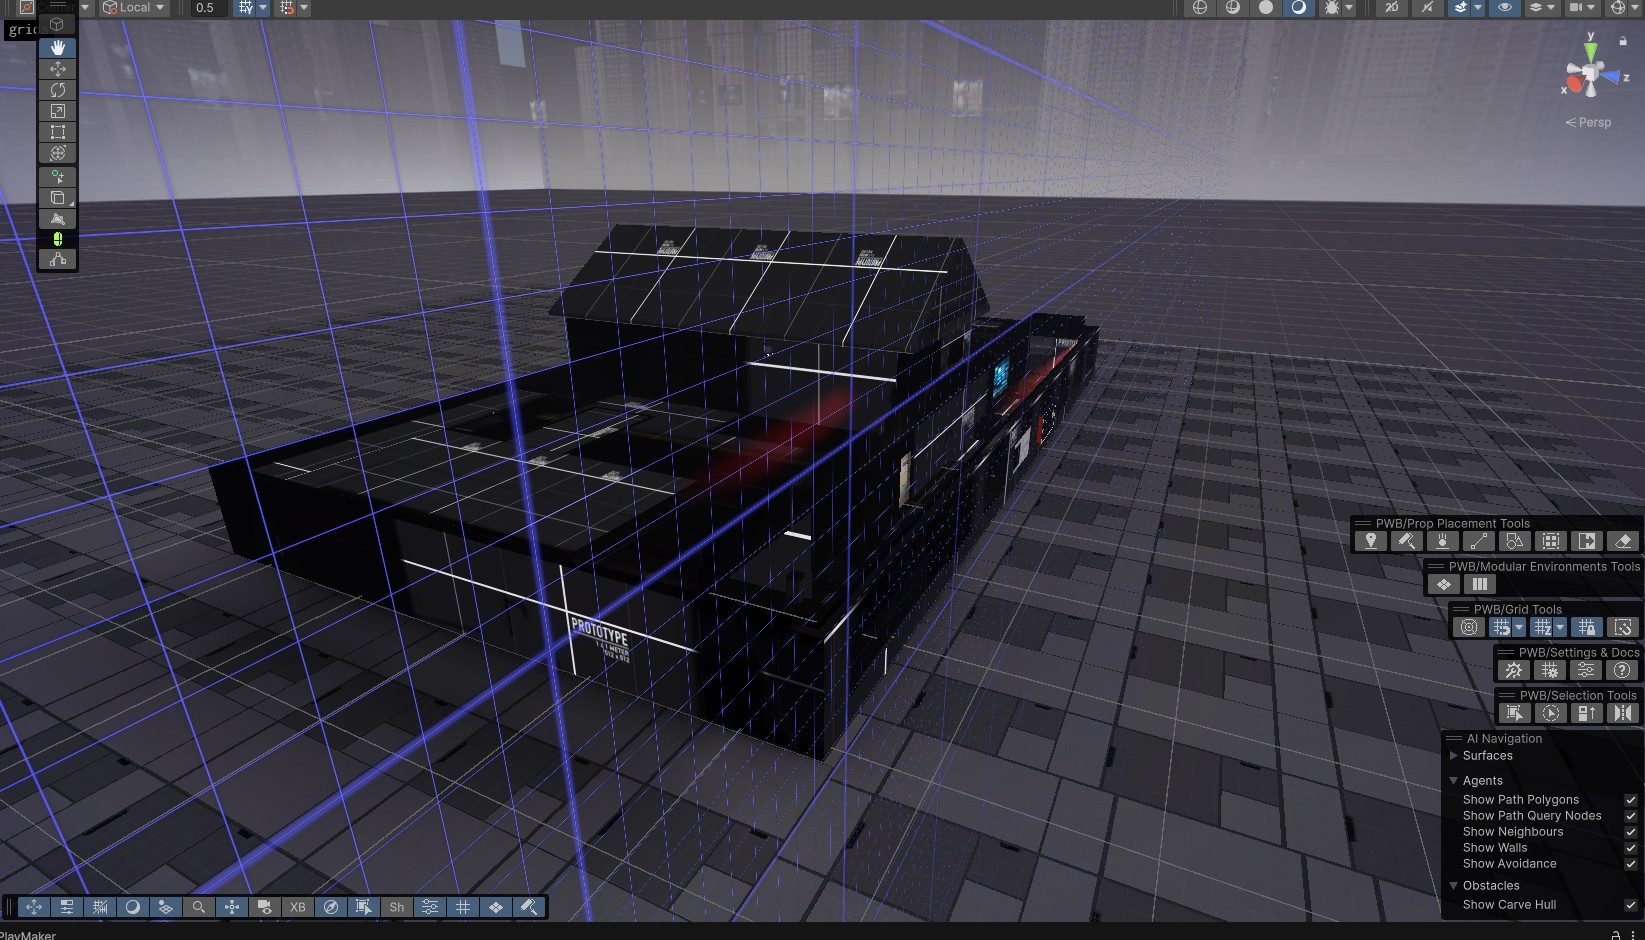Uncheck Show Walls under Agents
This screenshot has height=940, width=1645.
click(x=1630, y=847)
